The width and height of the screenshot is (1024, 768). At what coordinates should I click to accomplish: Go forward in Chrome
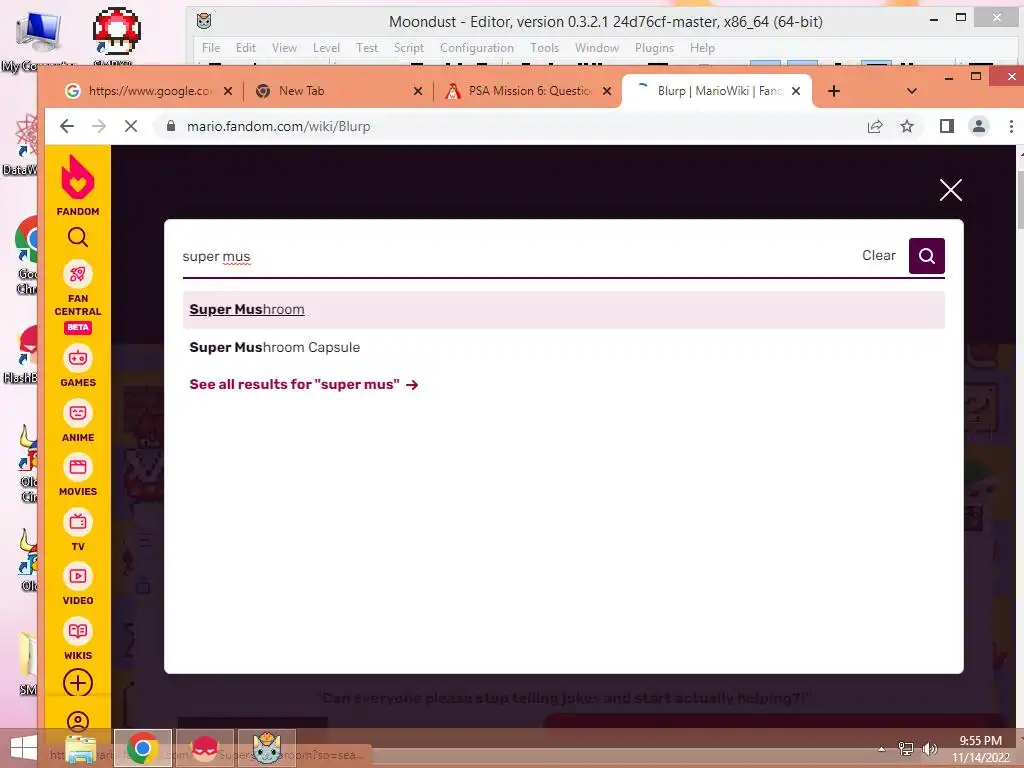pos(99,126)
